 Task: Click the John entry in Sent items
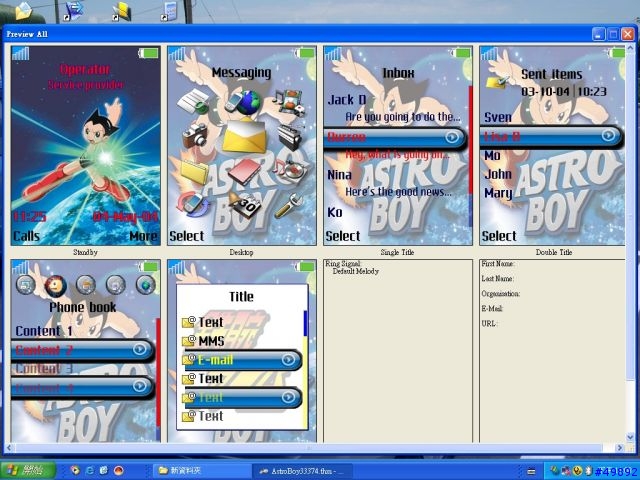click(498, 174)
